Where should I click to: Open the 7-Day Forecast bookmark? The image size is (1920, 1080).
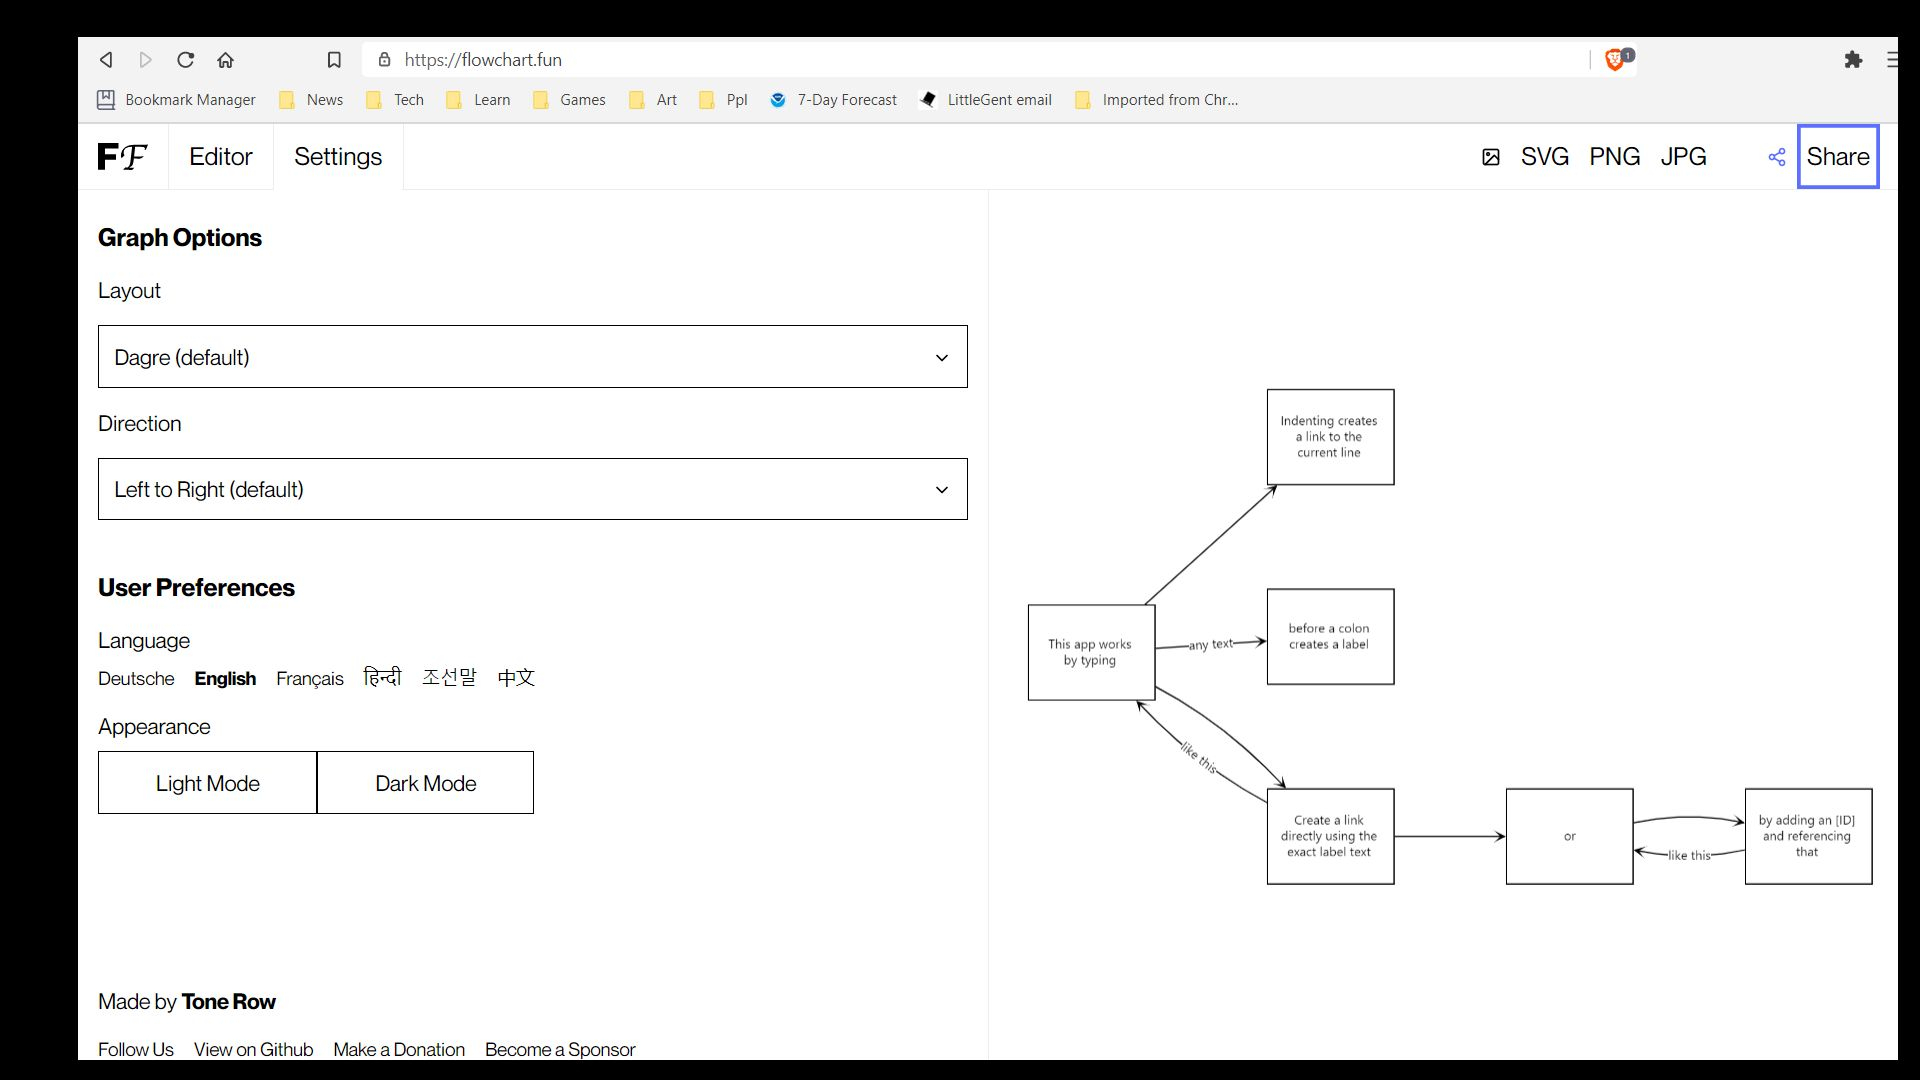(834, 100)
